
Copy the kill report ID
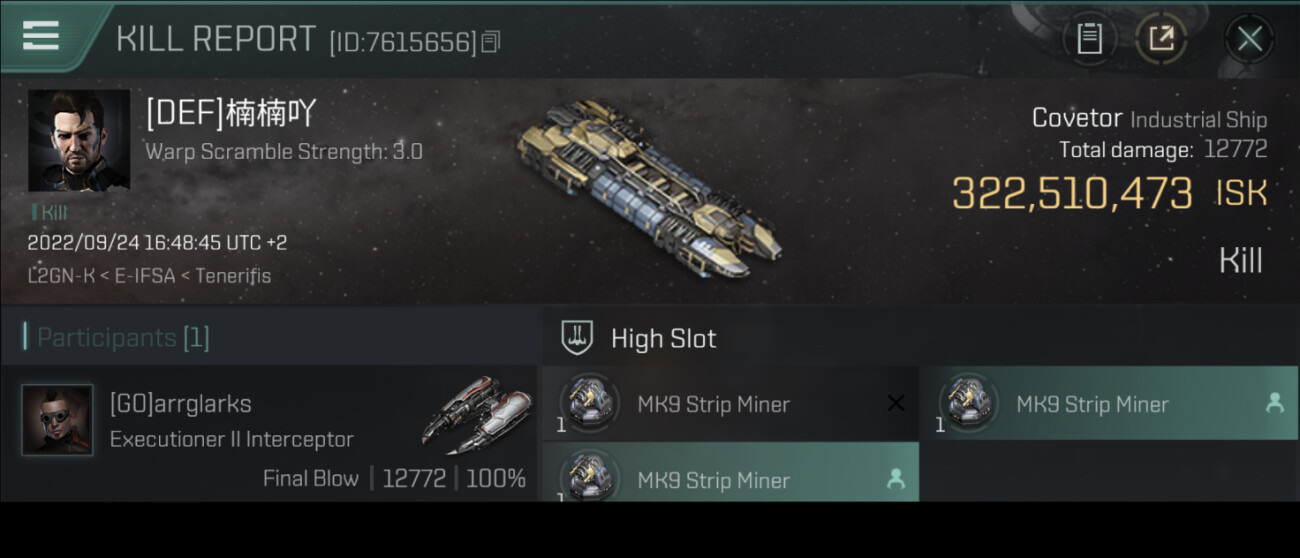(491, 42)
